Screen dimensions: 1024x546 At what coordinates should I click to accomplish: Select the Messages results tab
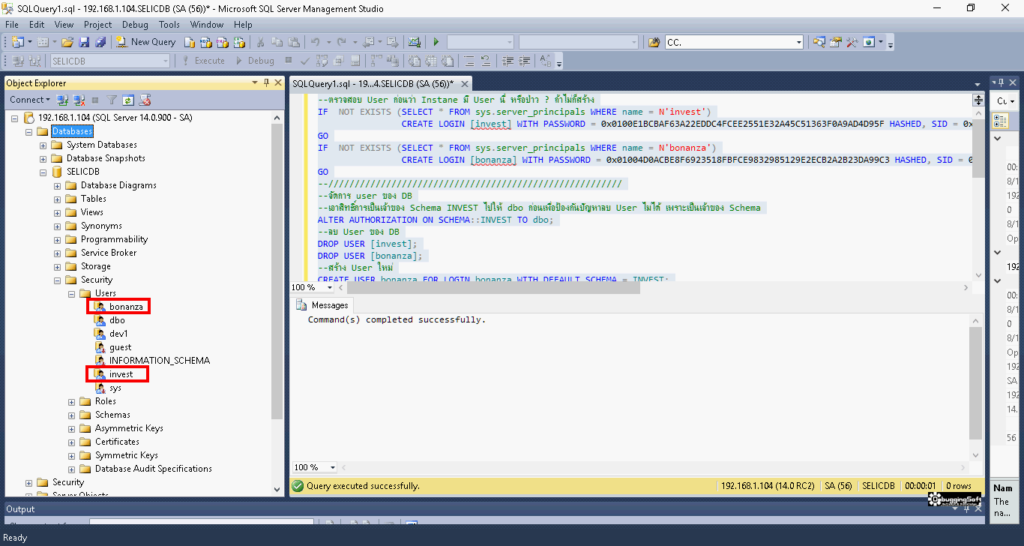click(x=323, y=305)
